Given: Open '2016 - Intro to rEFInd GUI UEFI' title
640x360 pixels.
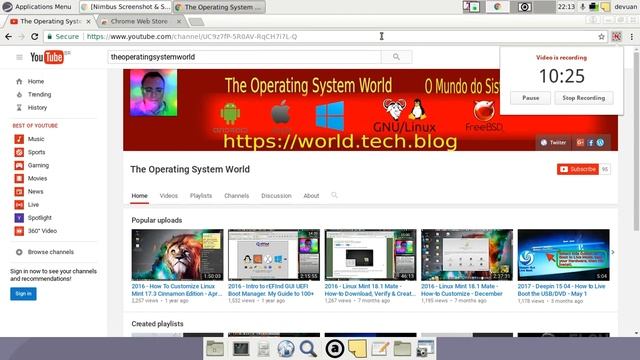Looking at the screenshot, I should tap(271, 290).
